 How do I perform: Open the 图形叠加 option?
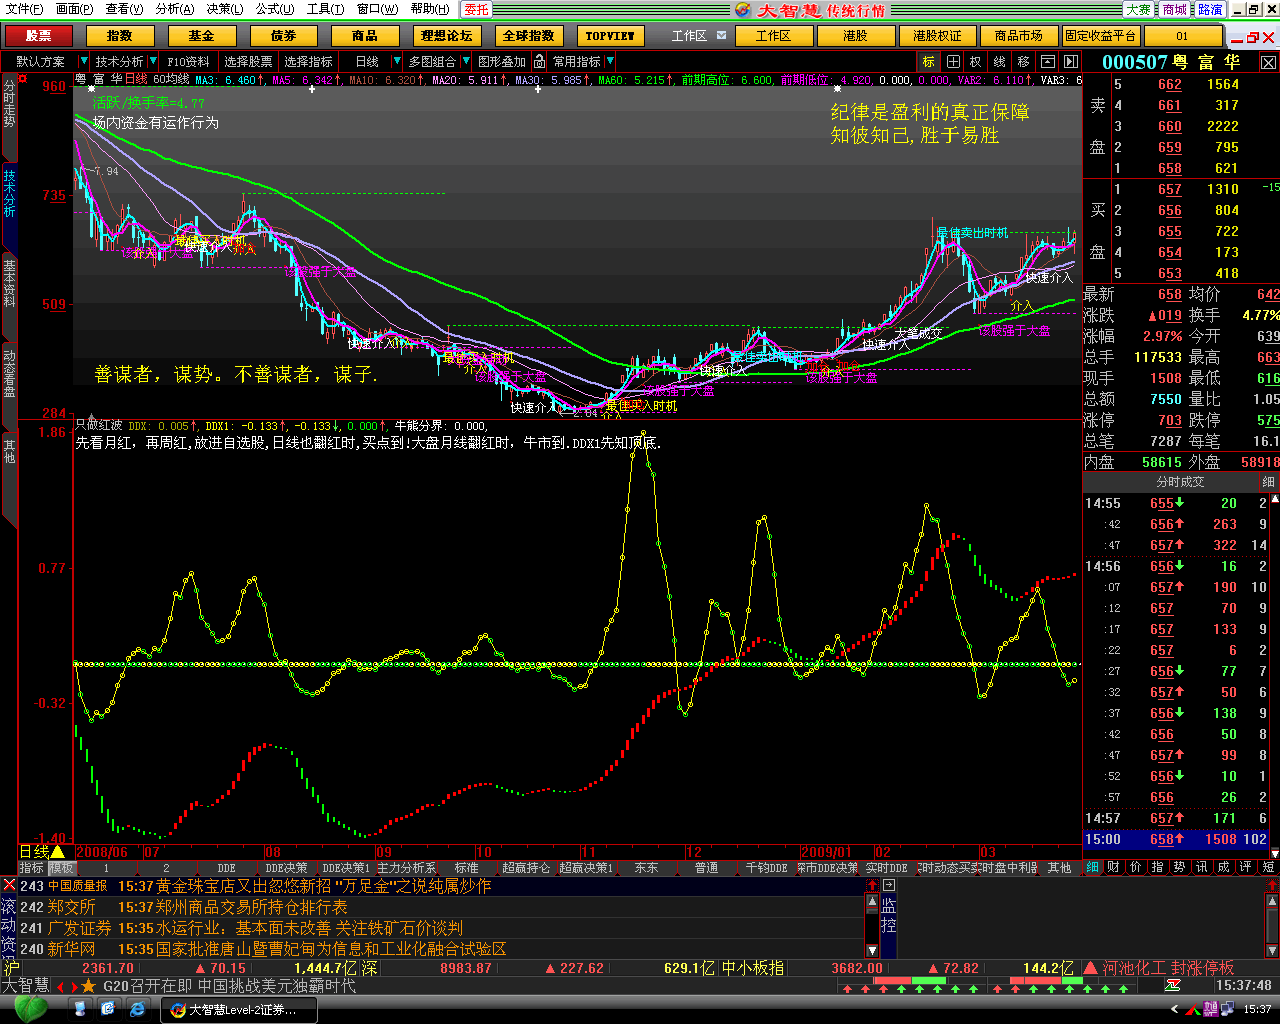click(x=502, y=62)
